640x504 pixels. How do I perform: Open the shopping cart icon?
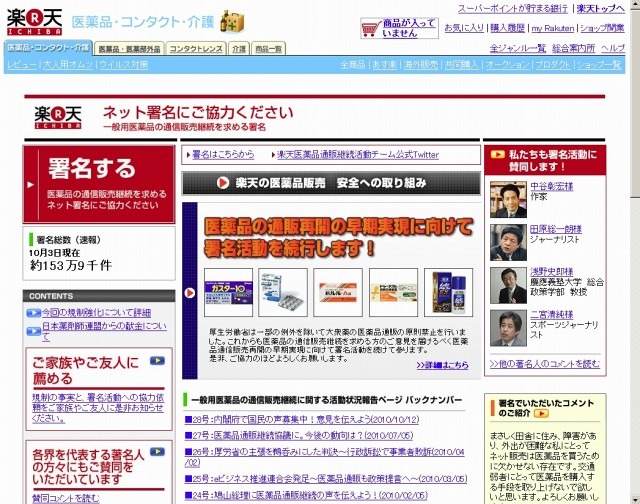371,28
